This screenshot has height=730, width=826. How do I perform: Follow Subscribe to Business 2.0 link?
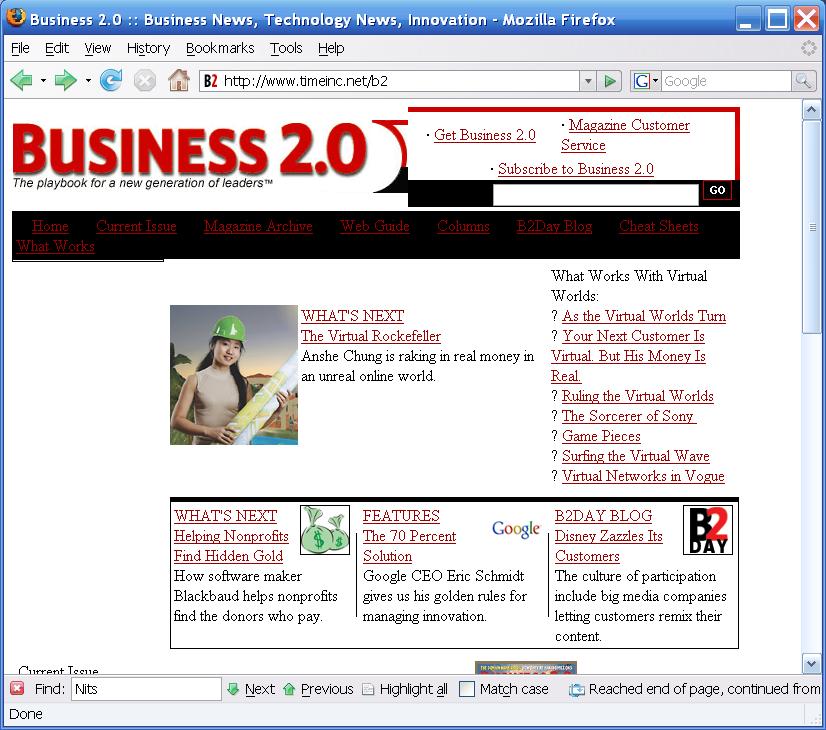click(x=576, y=169)
